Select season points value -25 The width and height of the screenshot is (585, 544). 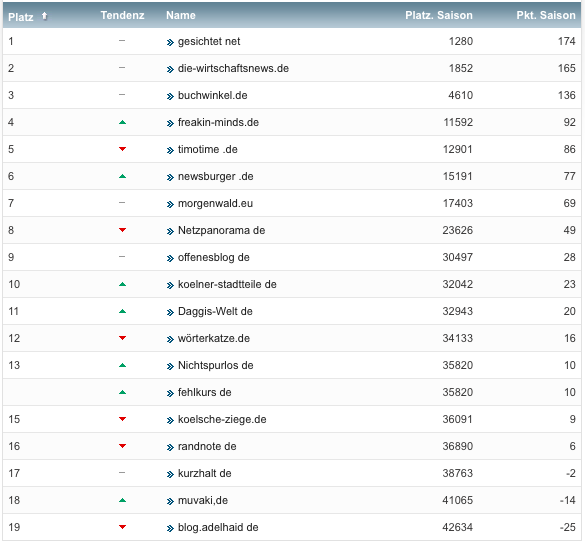pos(568,527)
